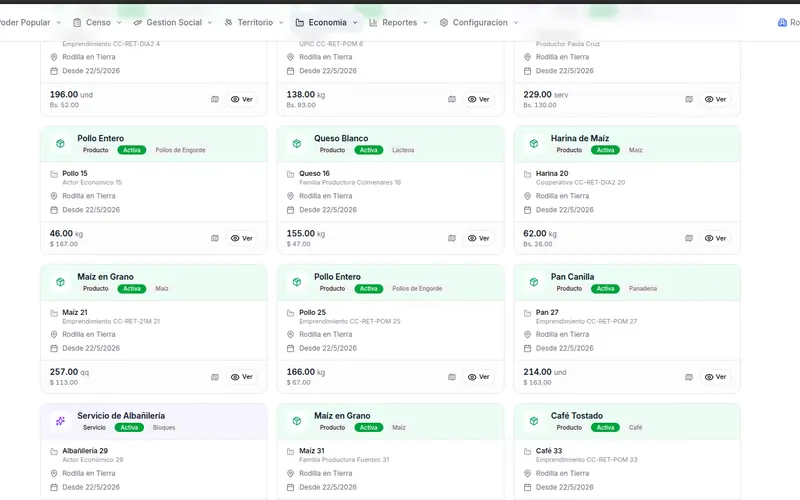The image size is (800, 500).
Task: Click the Economia folder icon
Action: tap(300, 22)
